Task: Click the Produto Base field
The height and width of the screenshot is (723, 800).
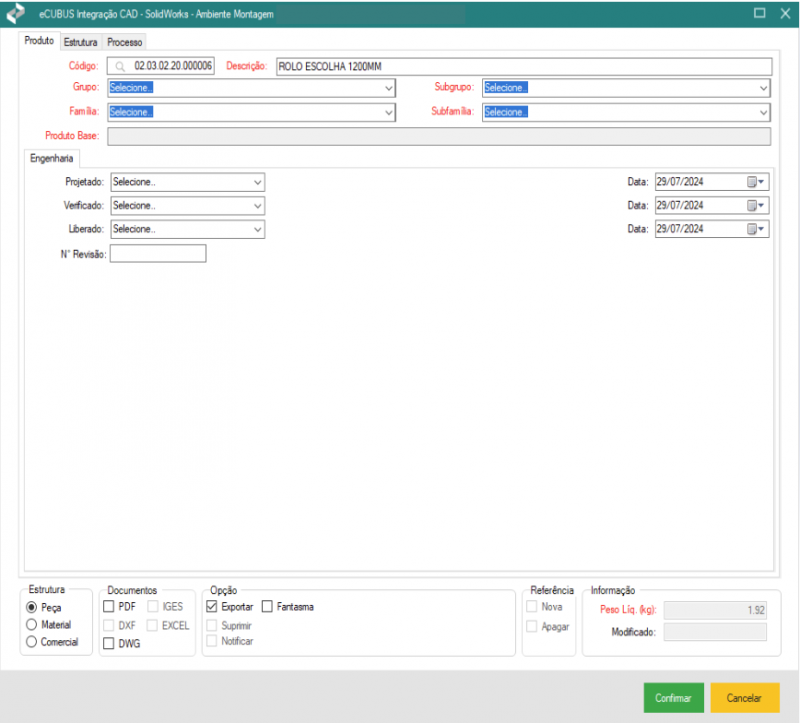Action: [x=439, y=136]
